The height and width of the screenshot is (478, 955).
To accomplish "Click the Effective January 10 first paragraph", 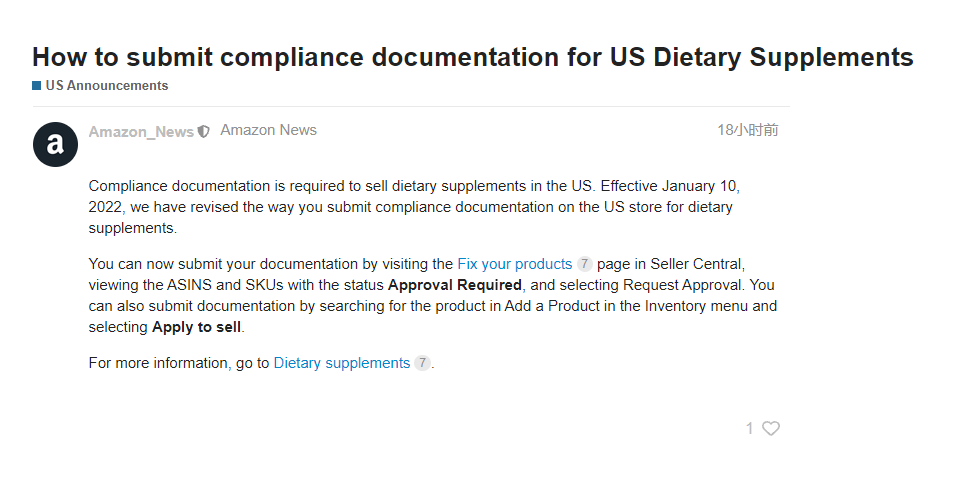I will pyautogui.click(x=414, y=207).
